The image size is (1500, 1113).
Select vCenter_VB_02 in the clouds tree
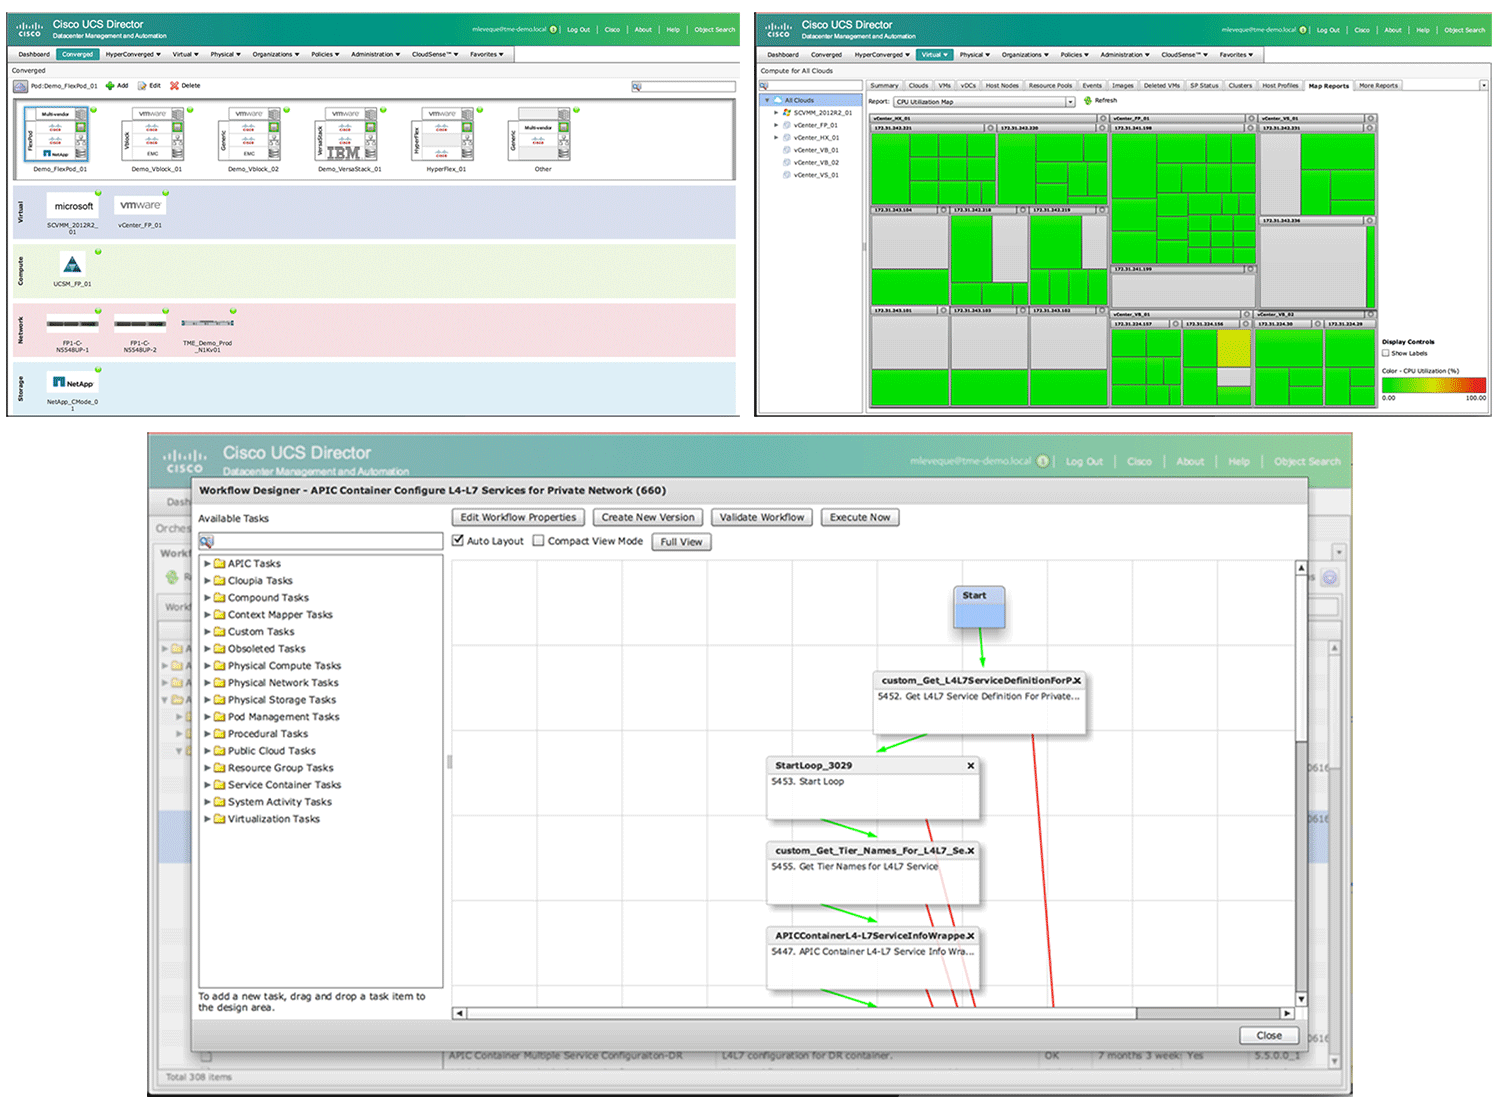[x=816, y=162]
